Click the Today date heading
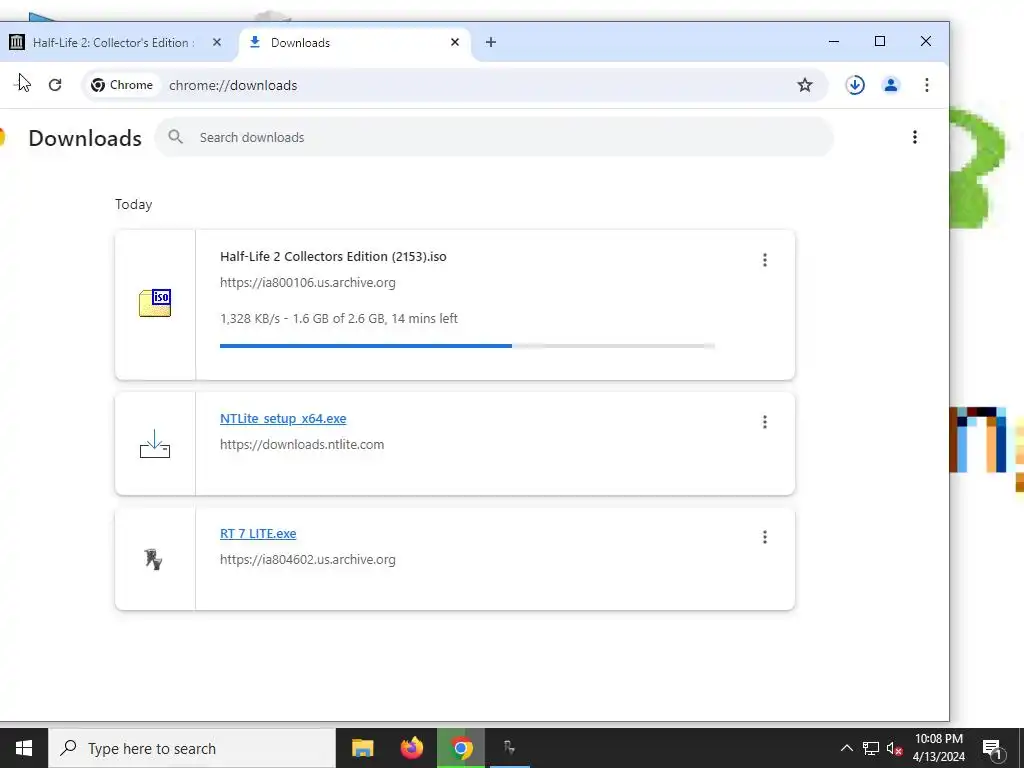1024x768 pixels. 134,204
